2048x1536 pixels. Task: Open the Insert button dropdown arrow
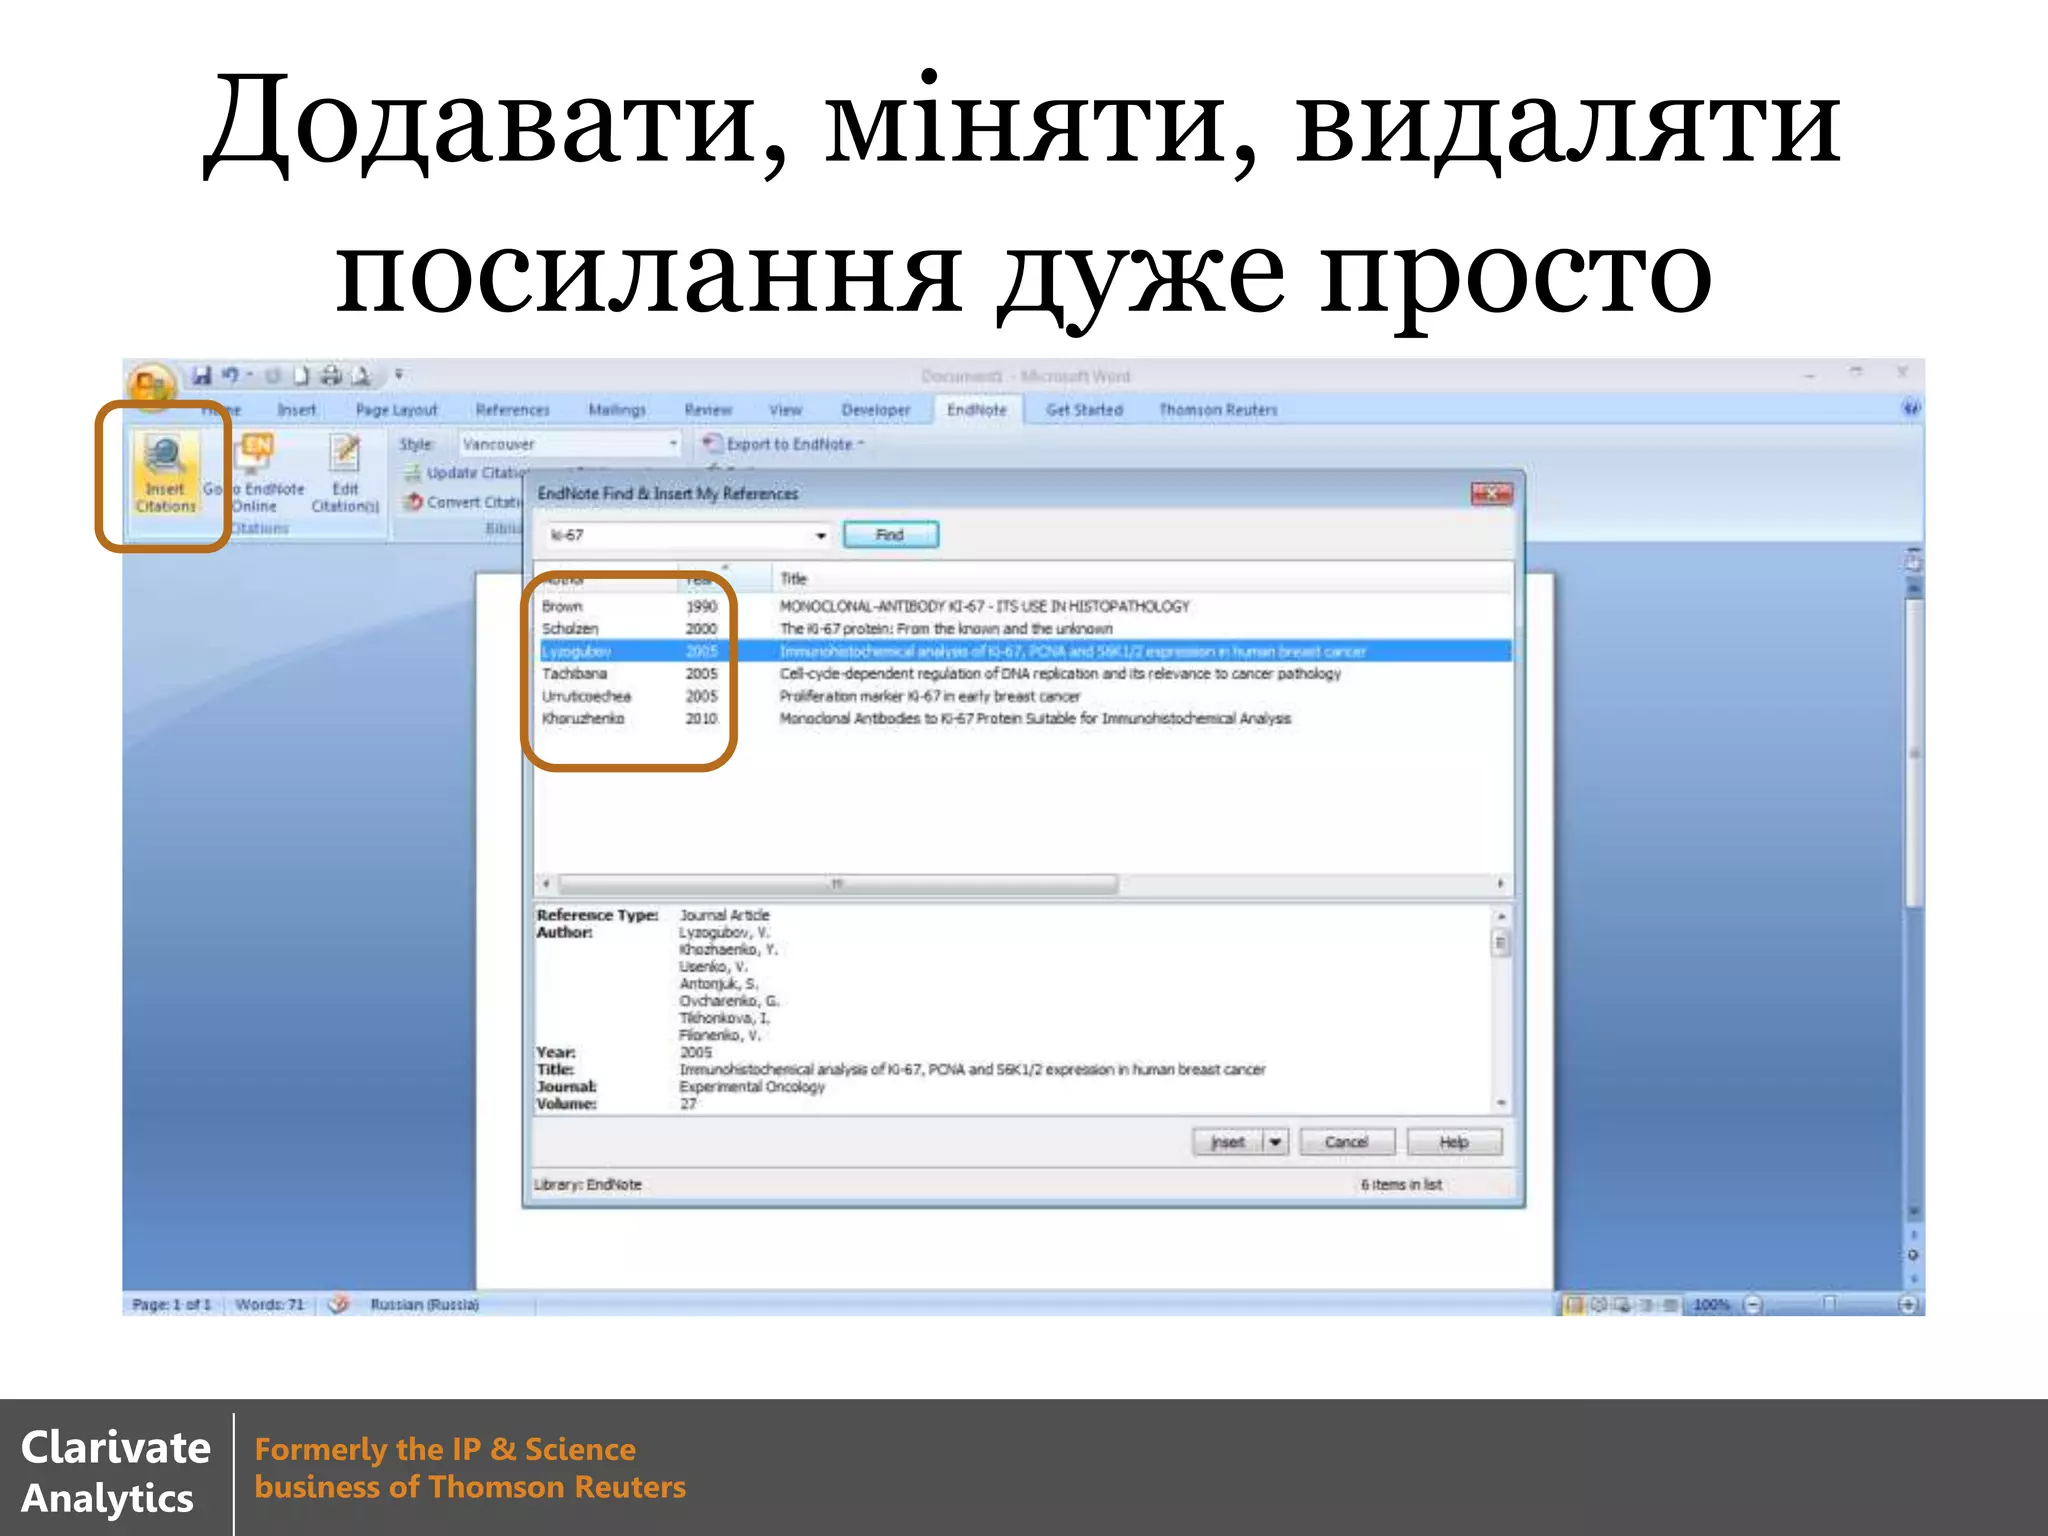[x=1276, y=1142]
